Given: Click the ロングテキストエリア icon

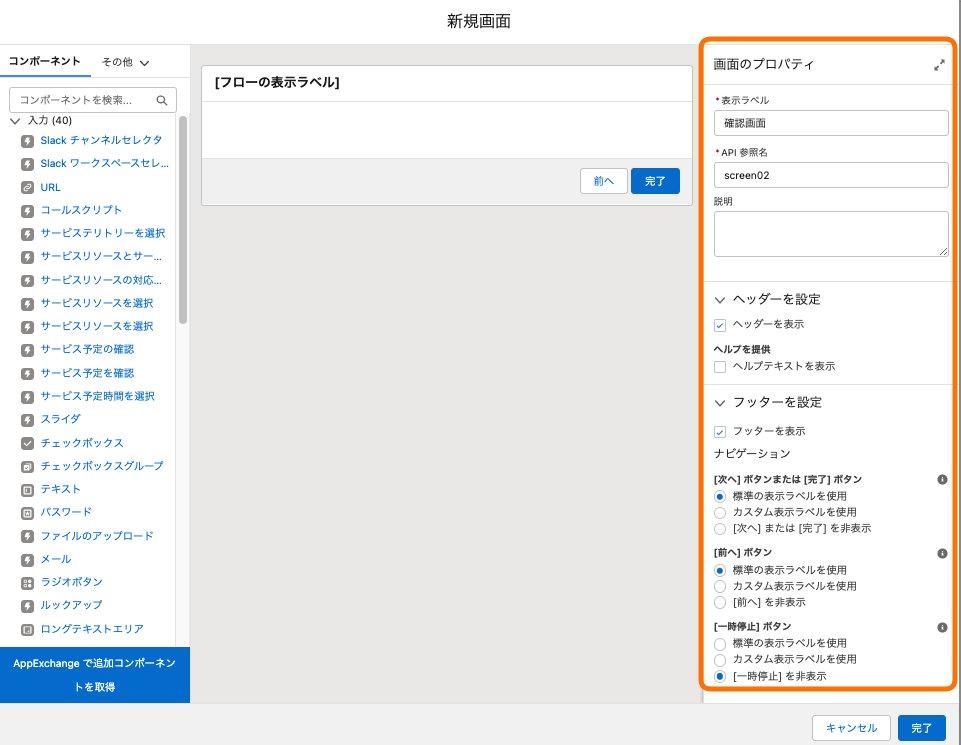Looking at the screenshot, I should (27, 630).
